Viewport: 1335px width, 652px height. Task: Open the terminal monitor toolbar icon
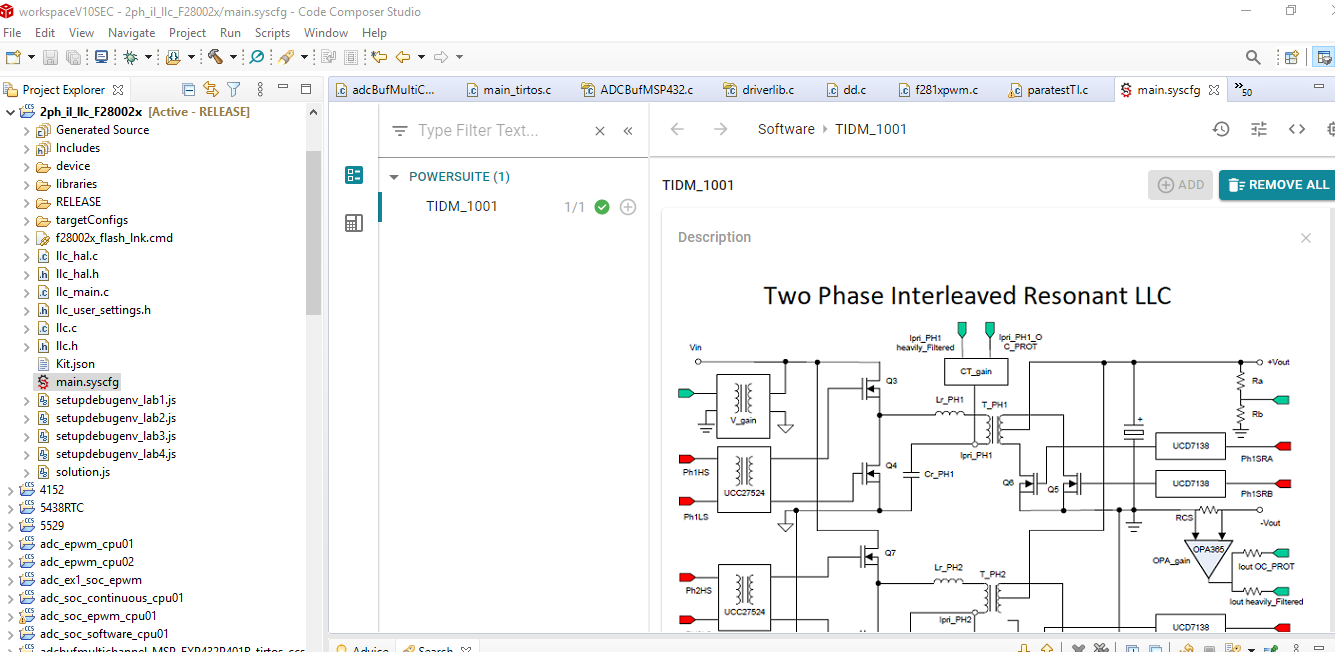(x=101, y=57)
